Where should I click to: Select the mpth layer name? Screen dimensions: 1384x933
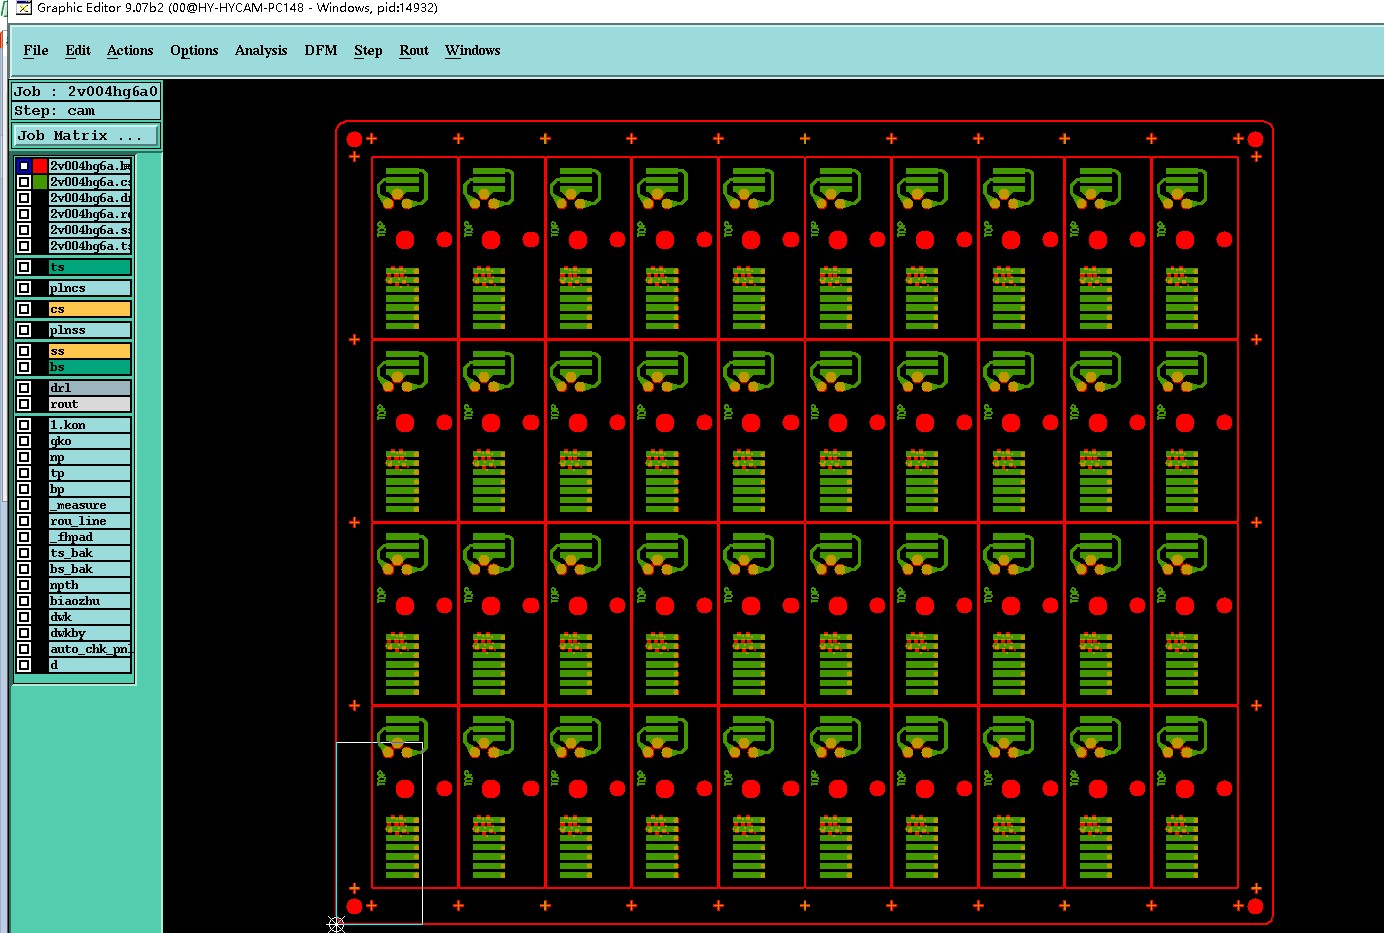tap(90, 585)
